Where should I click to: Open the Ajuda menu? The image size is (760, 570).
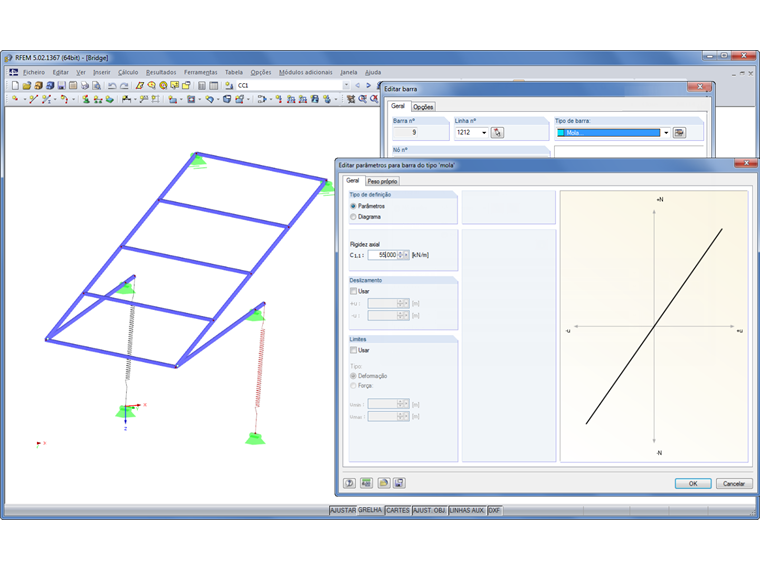(373, 72)
